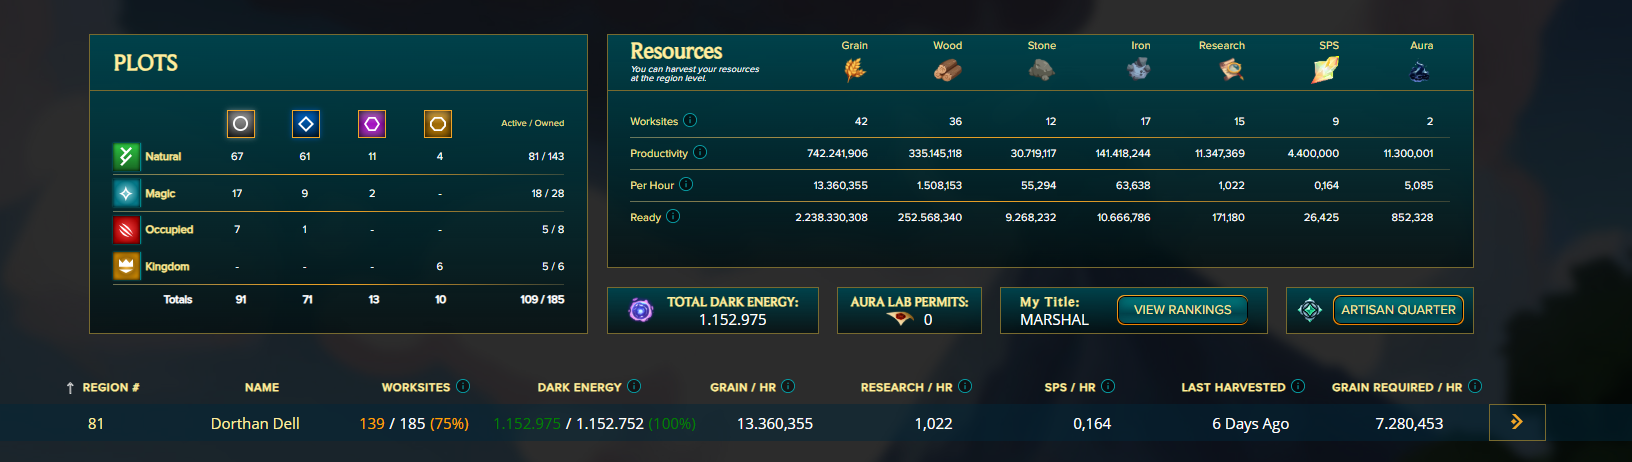1632x462 pixels.
Task: Click the Occupied plot type icon
Action: coord(126,230)
